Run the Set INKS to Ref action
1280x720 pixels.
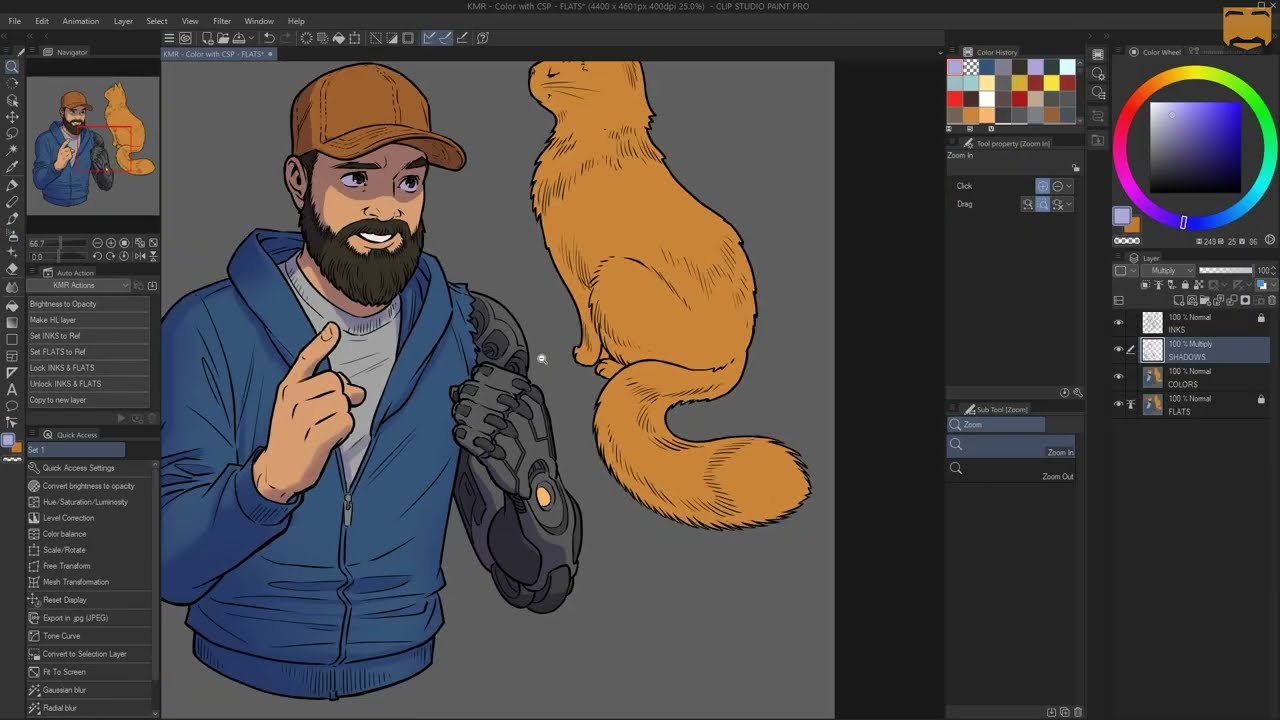coord(88,336)
